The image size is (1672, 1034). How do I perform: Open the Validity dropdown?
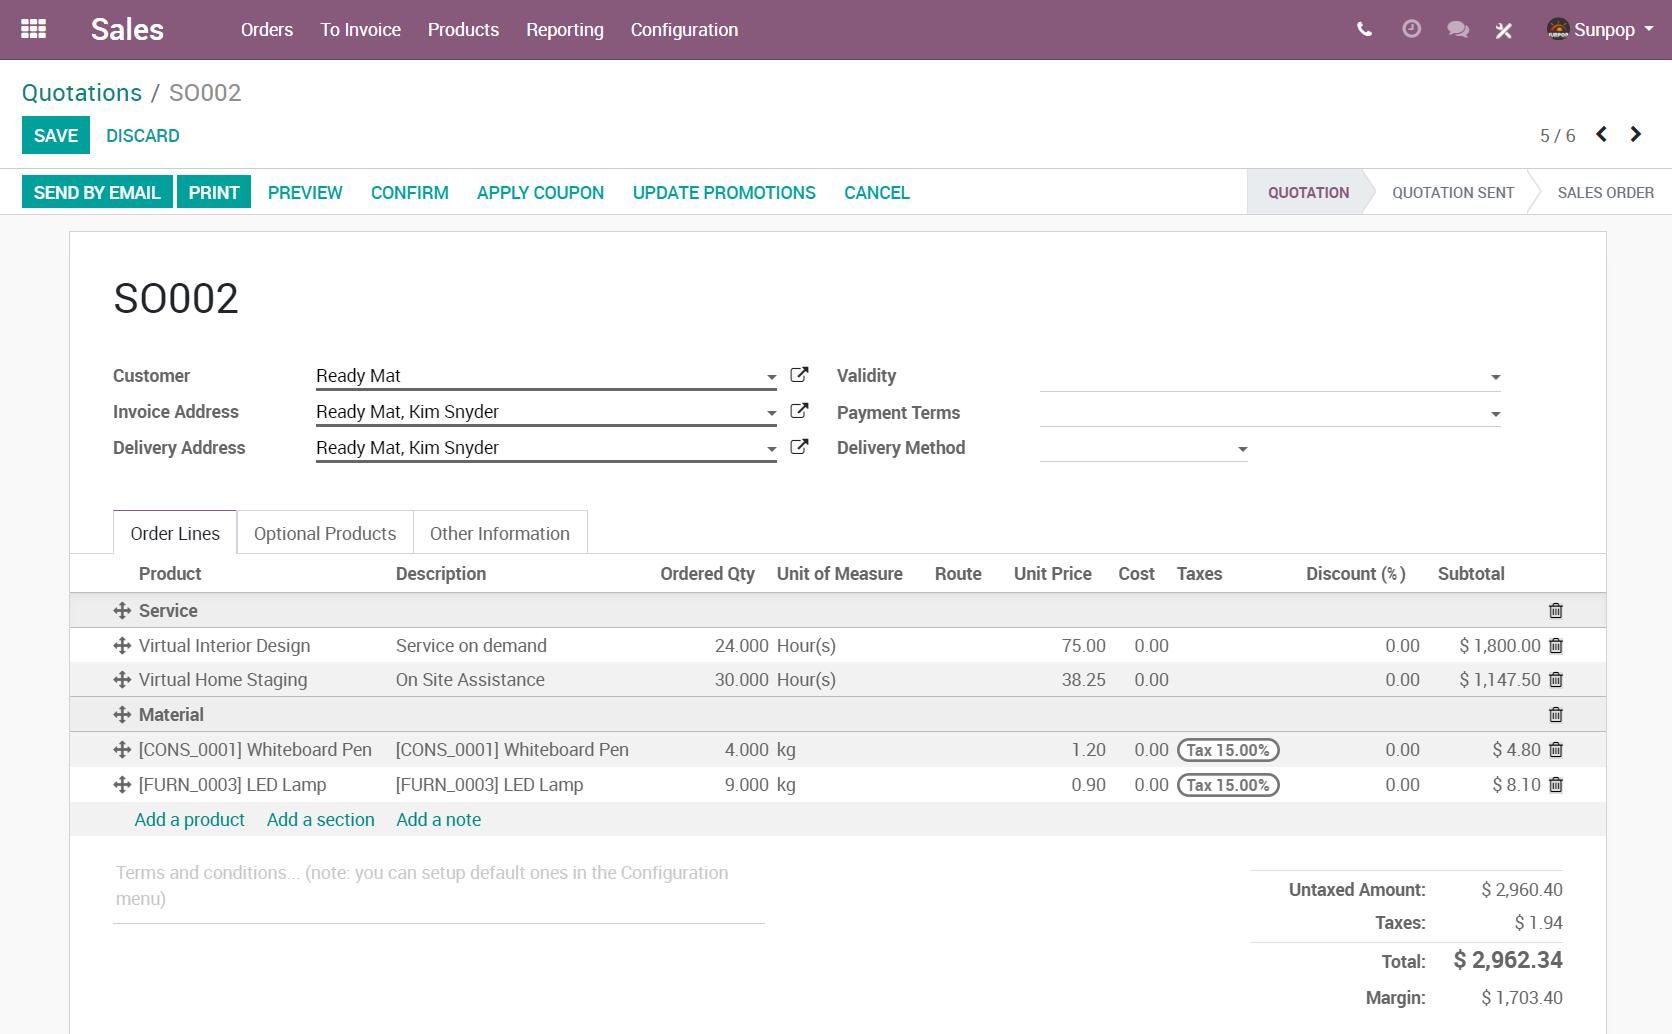1495,378
